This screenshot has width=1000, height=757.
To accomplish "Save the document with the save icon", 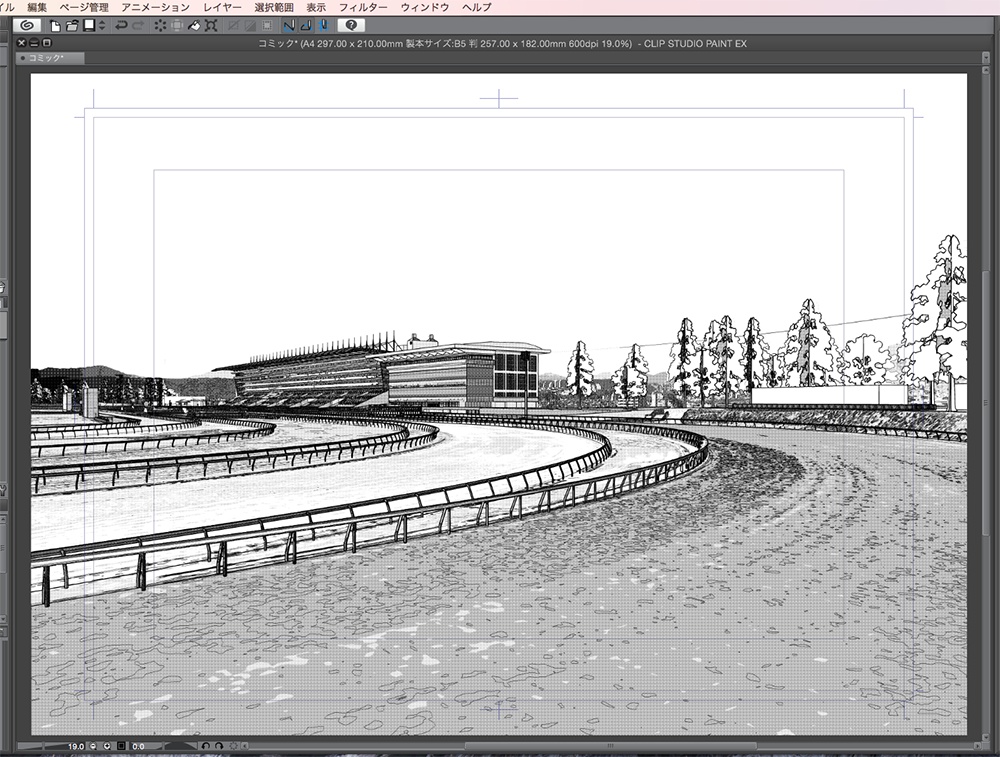I will coord(86,27).
